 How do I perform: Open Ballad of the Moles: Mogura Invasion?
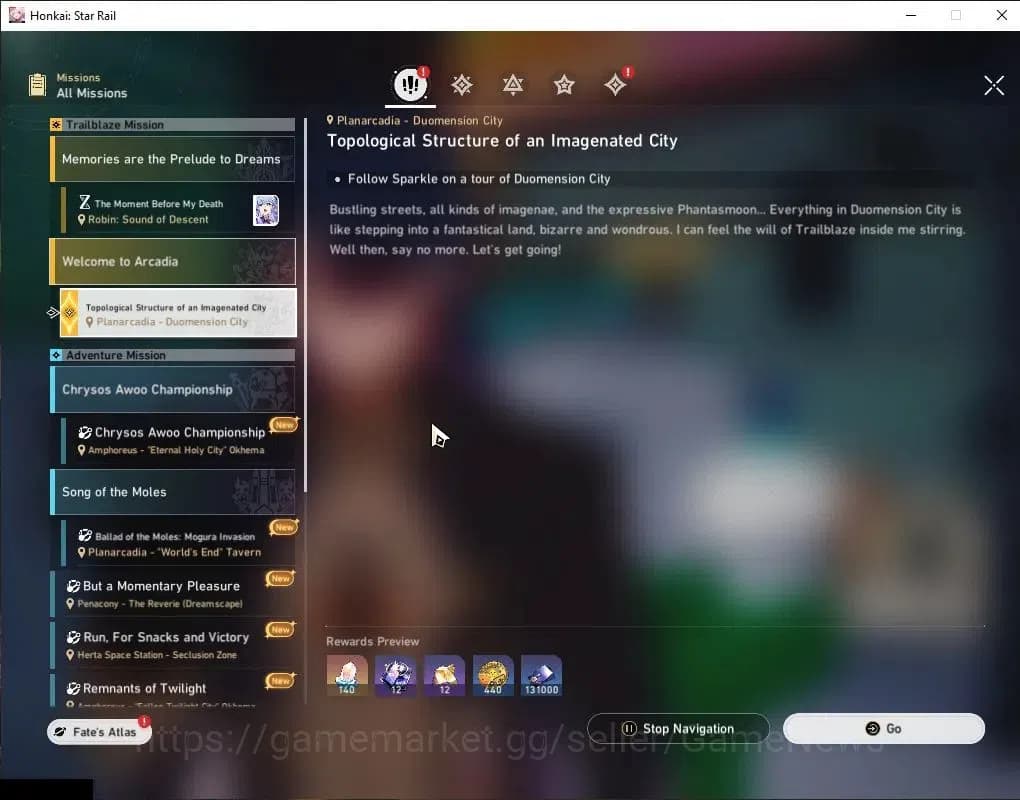(178, 543)
